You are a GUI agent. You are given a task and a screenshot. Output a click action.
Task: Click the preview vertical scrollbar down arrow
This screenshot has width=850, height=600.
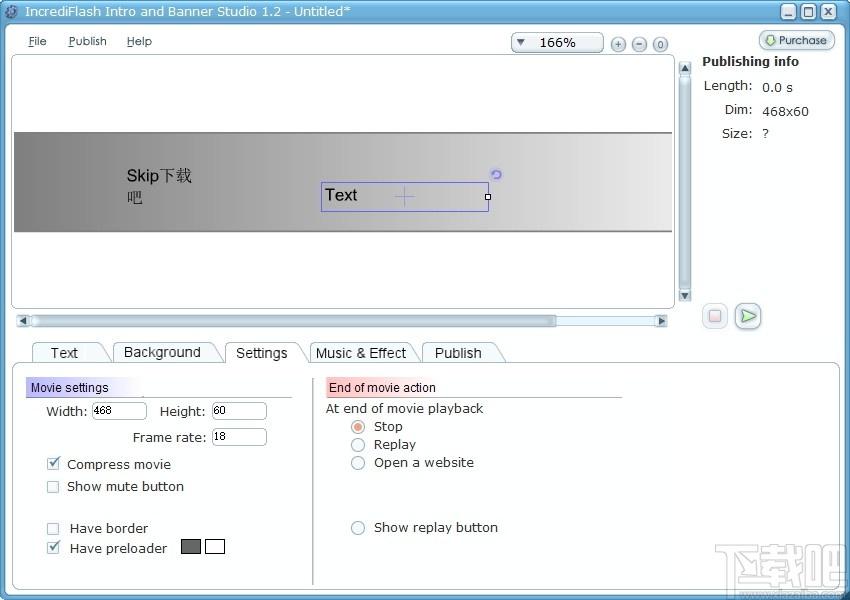685,295
